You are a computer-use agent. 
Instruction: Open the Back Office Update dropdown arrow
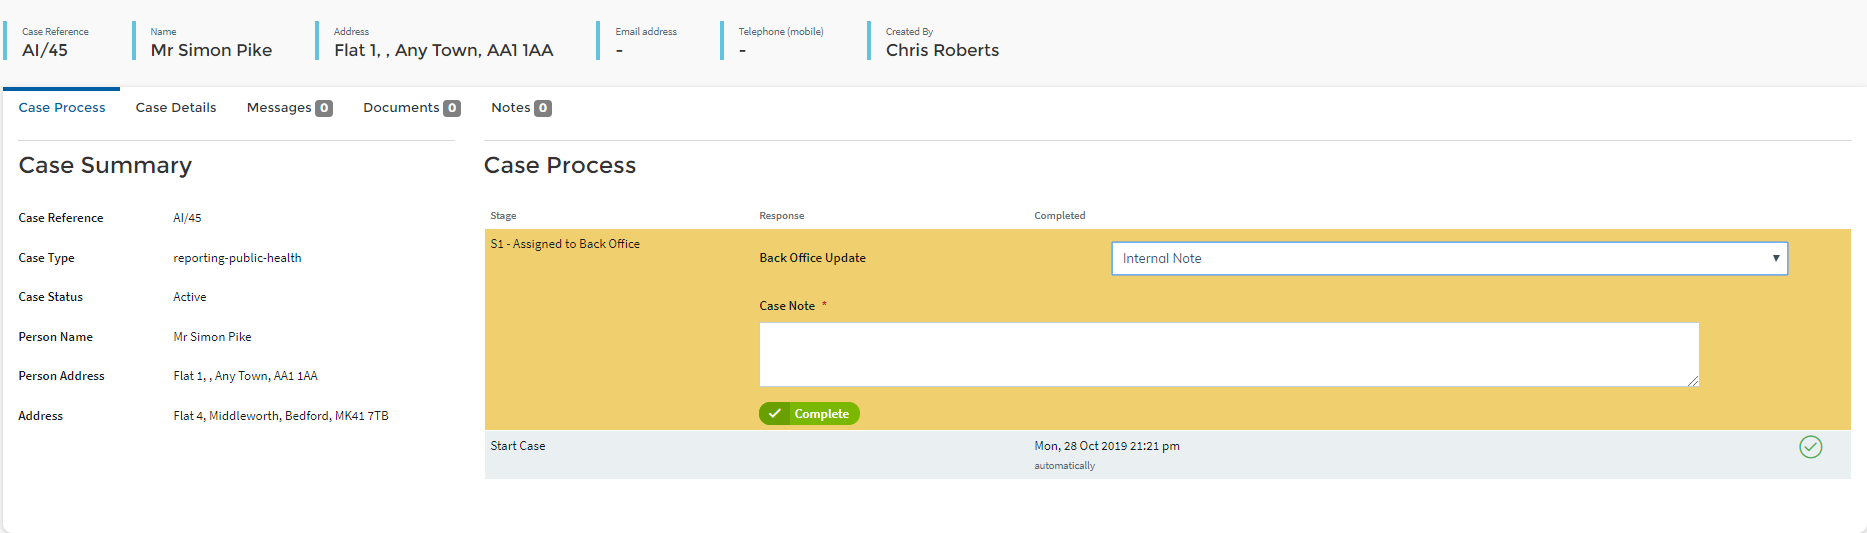point(1775,258)
